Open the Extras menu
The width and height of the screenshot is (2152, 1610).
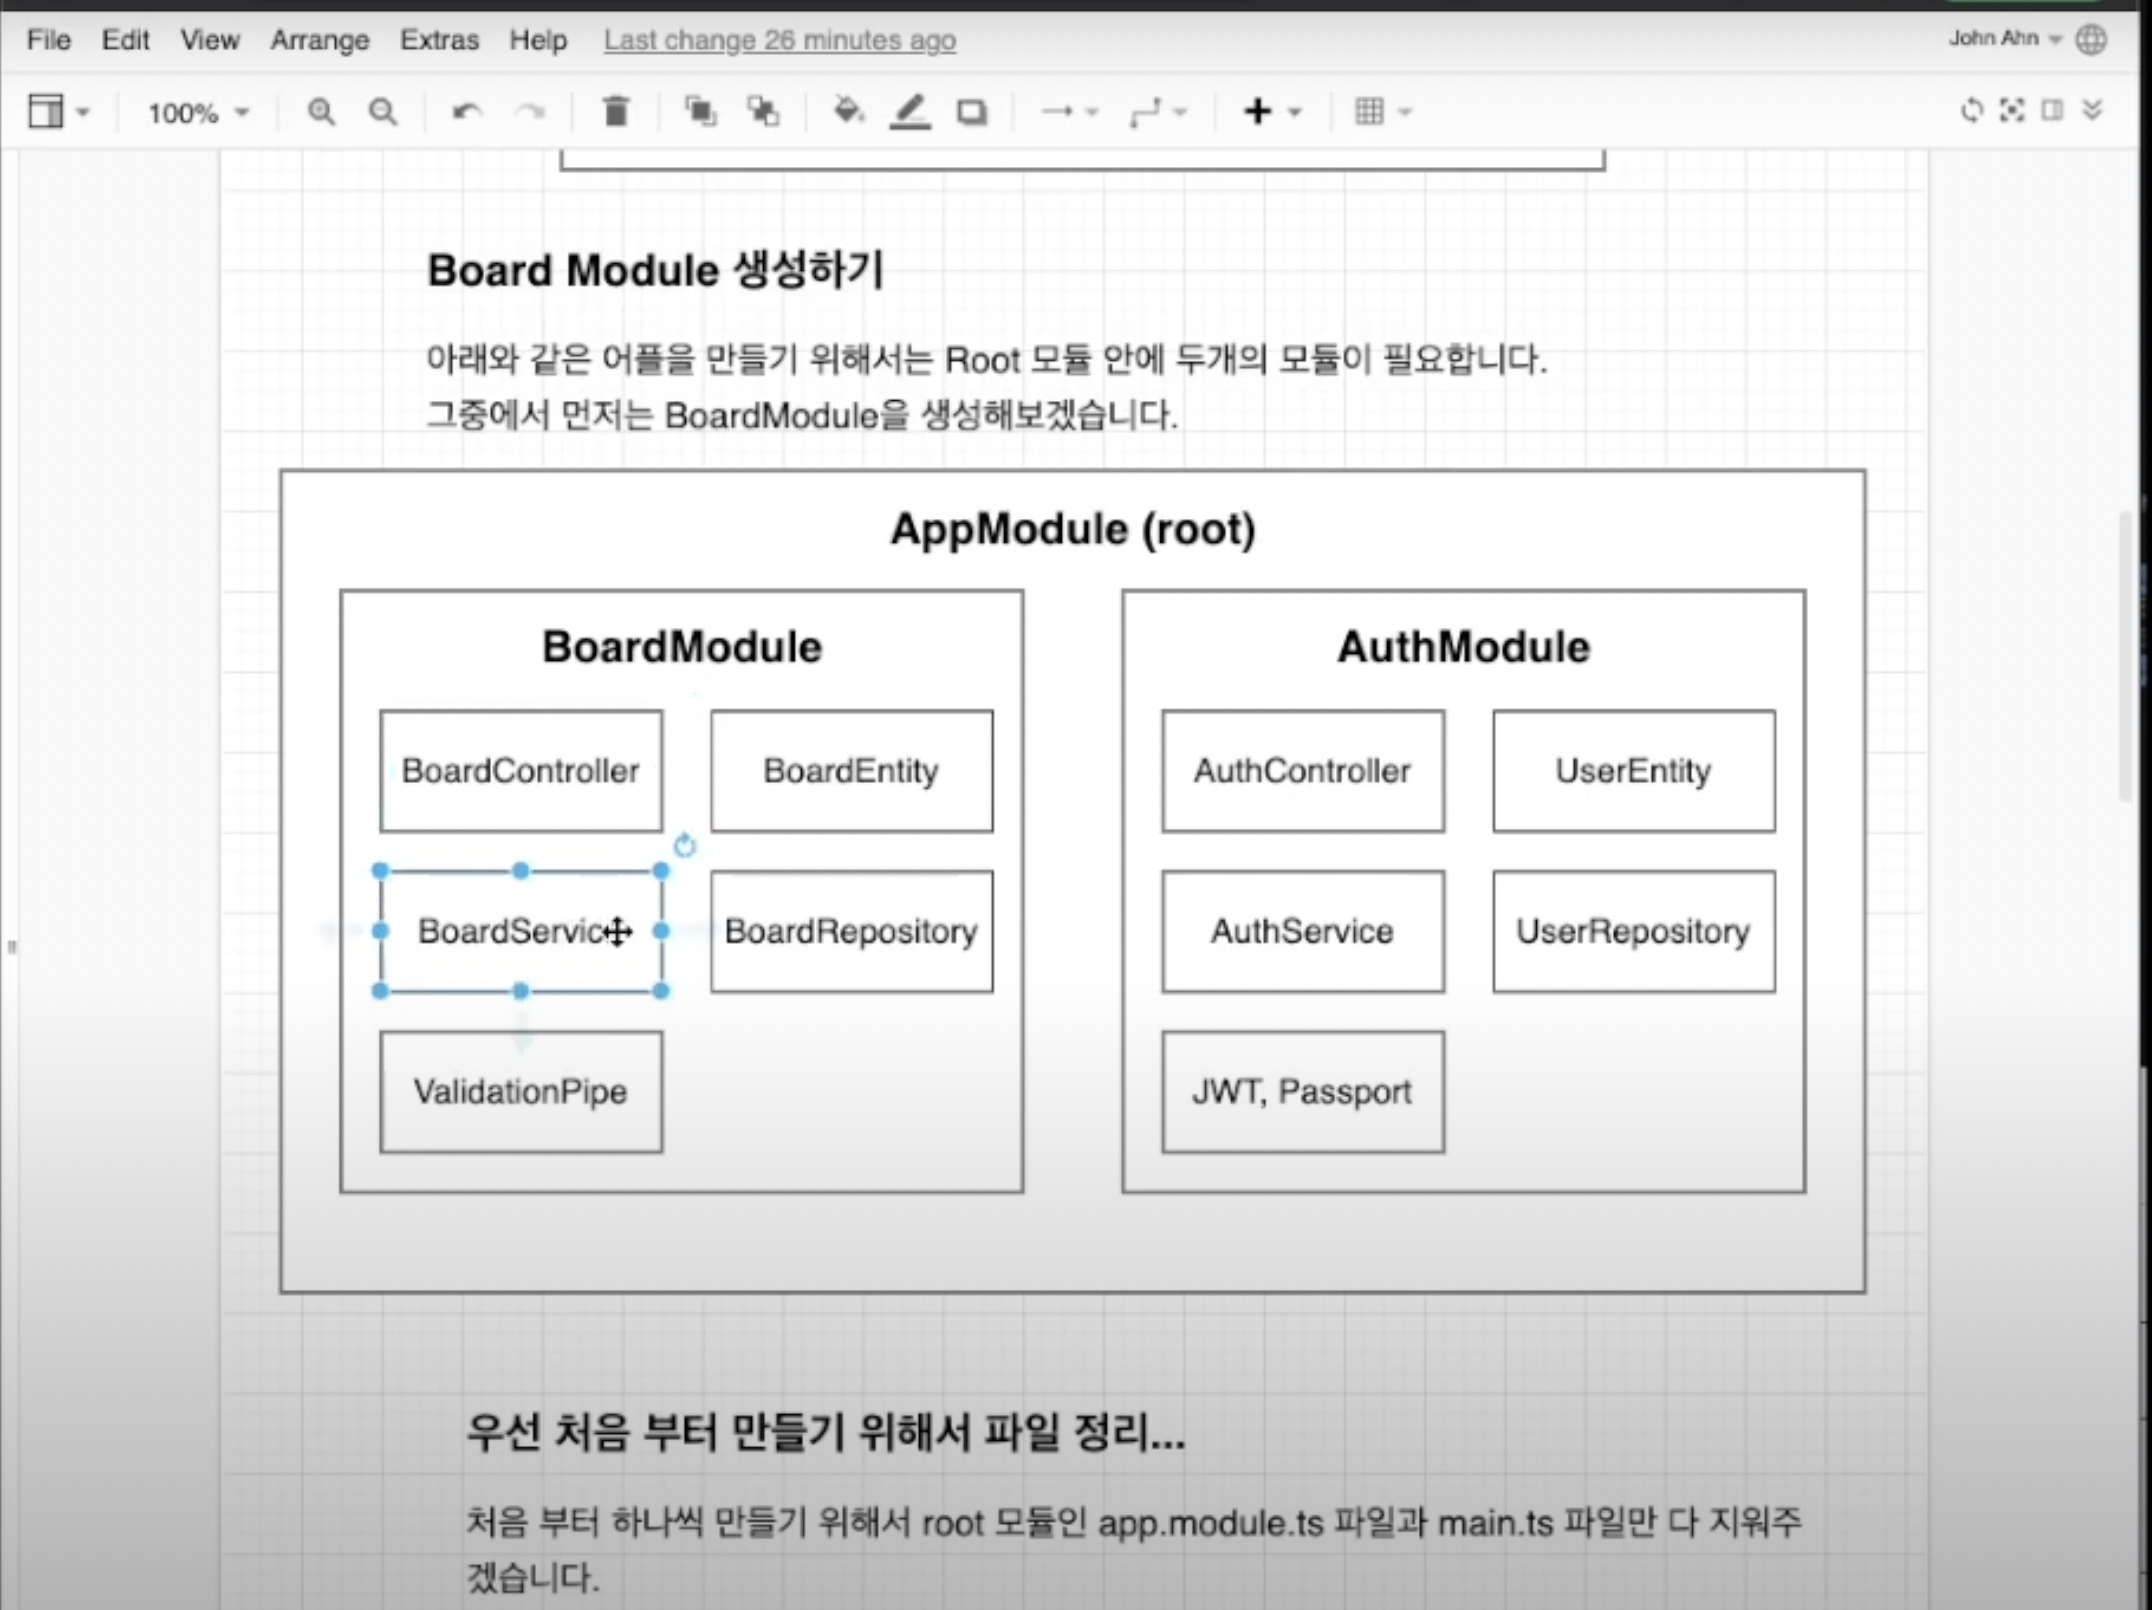[x=439, y=40]
